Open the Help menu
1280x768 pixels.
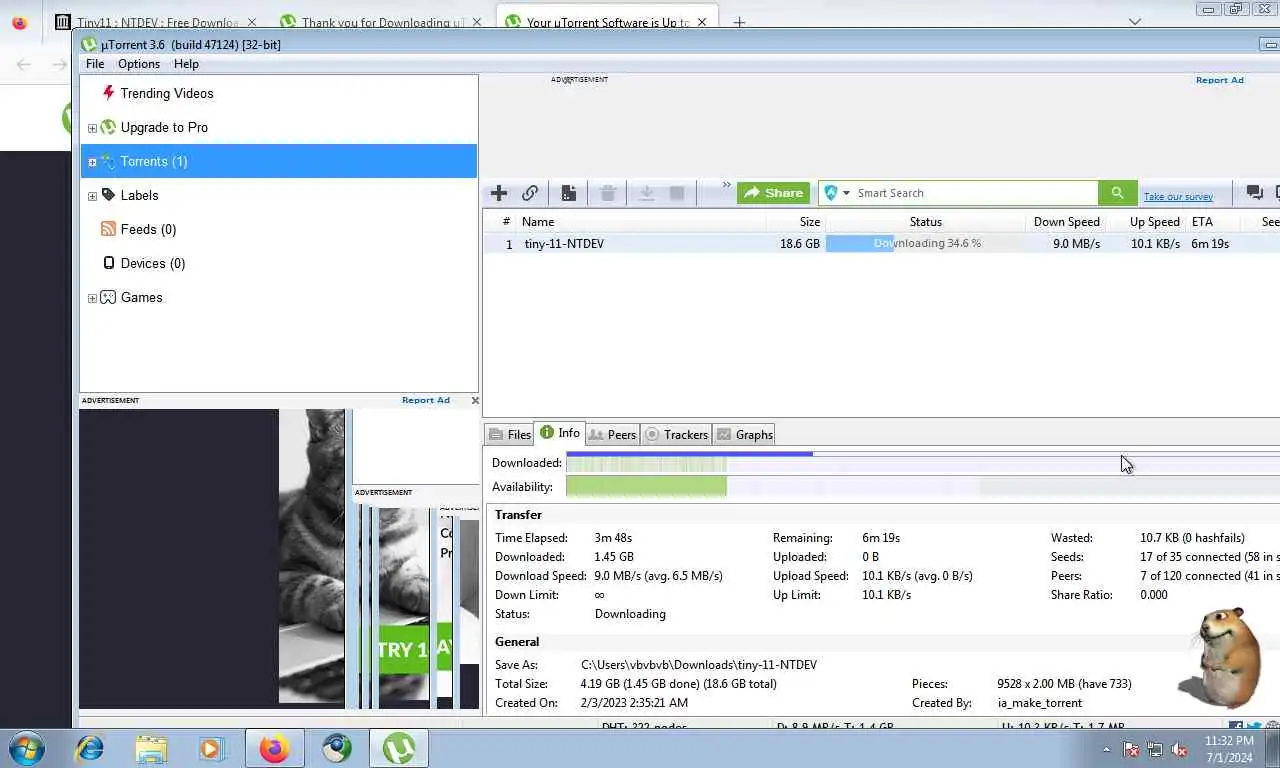click(186, 63)
